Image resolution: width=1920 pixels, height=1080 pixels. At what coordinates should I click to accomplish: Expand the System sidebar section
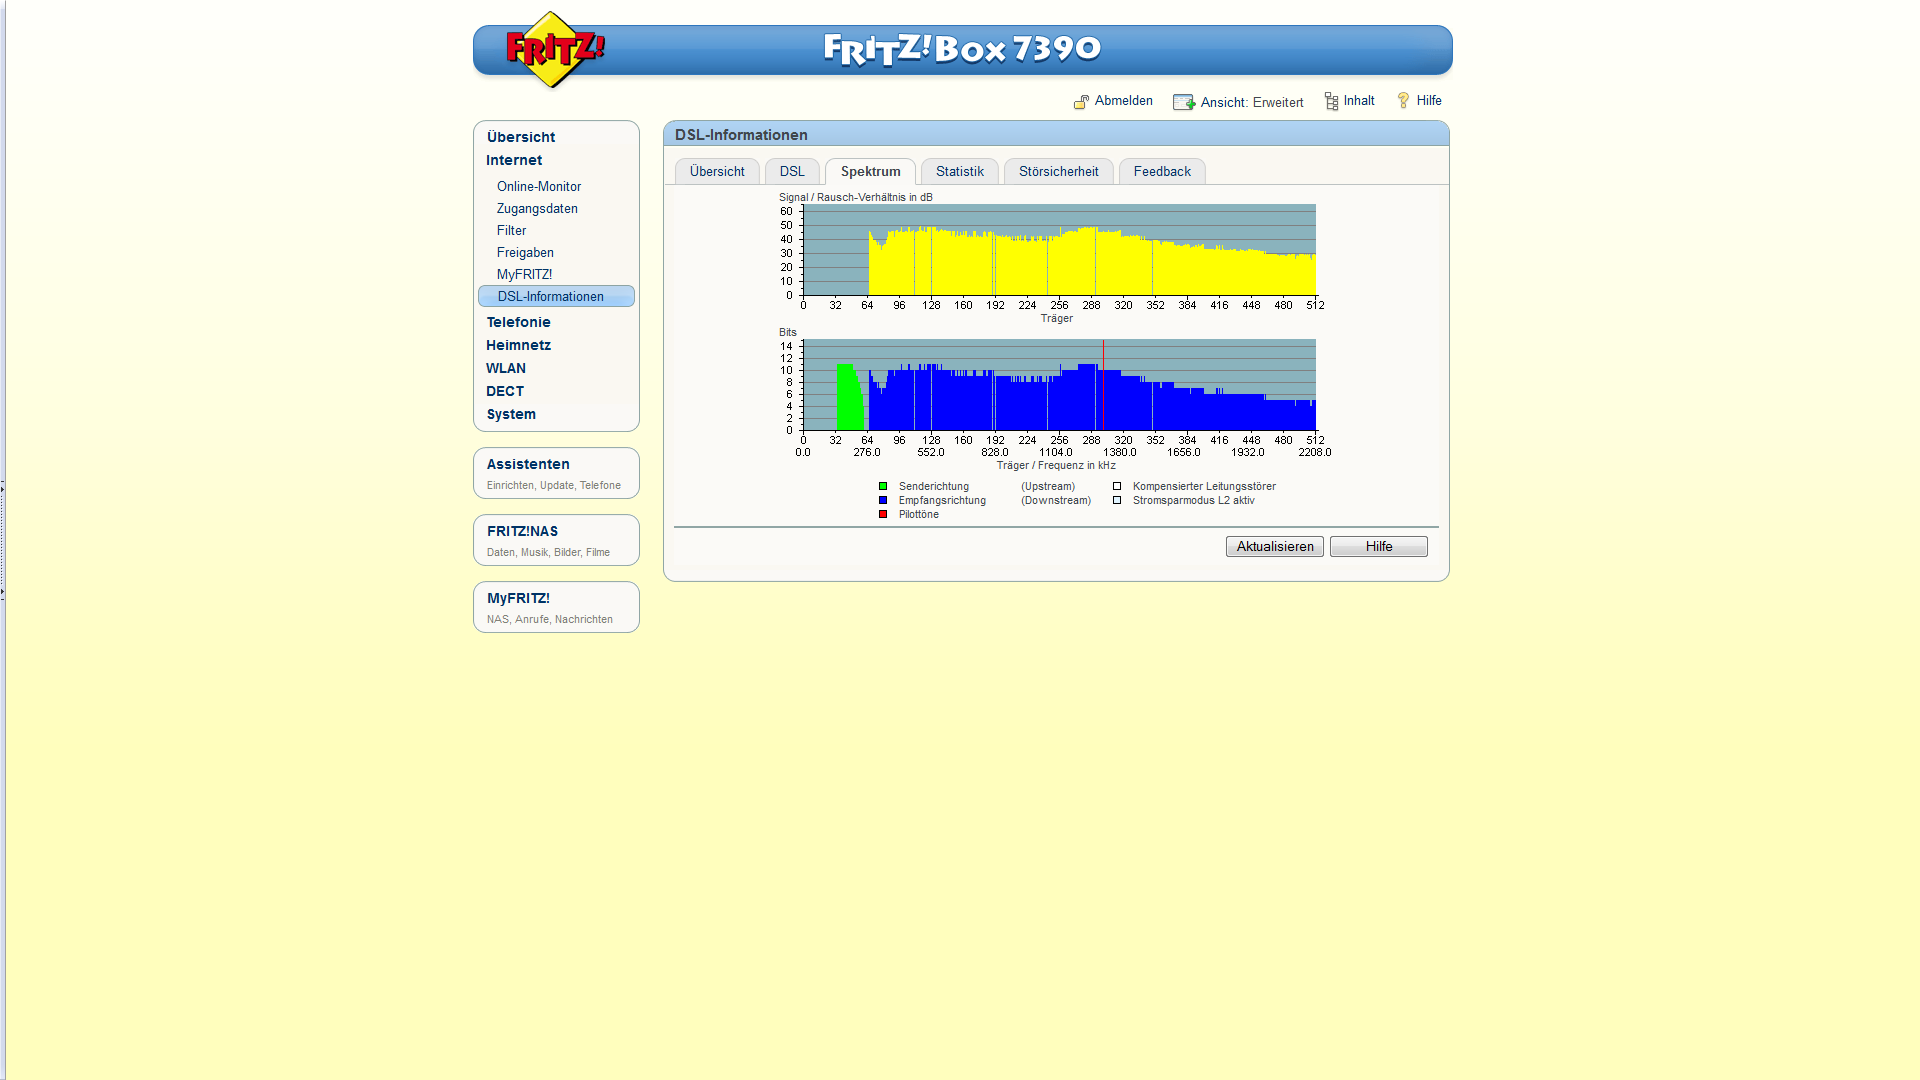(x=511, y=414)
